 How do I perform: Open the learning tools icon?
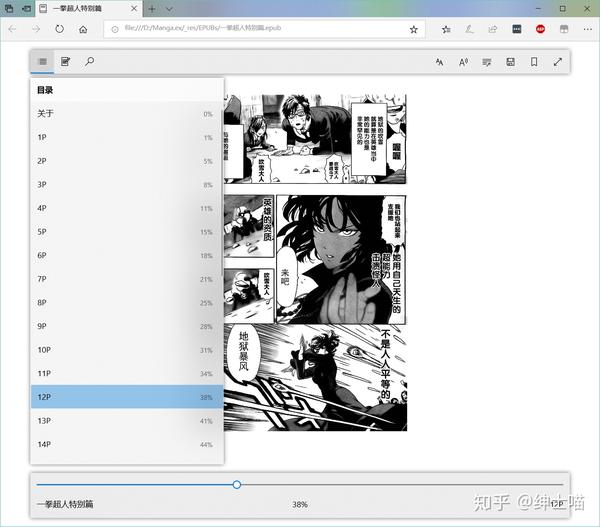(x=487, y=62)
